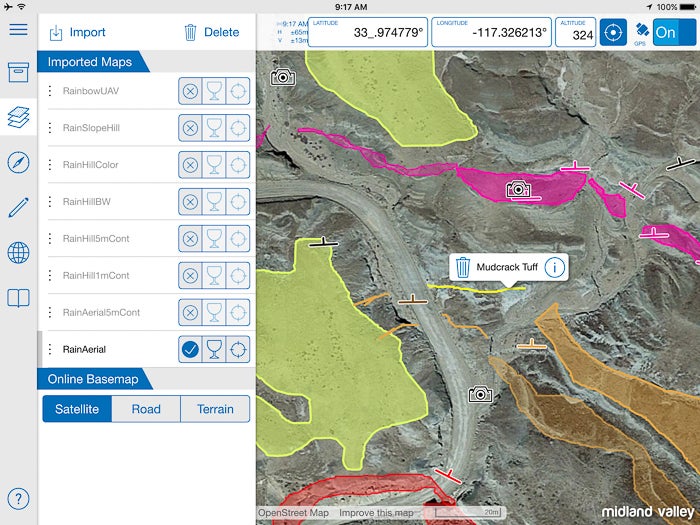
Task: Enable visibility of RainbowUAV map
Action: 190,91
